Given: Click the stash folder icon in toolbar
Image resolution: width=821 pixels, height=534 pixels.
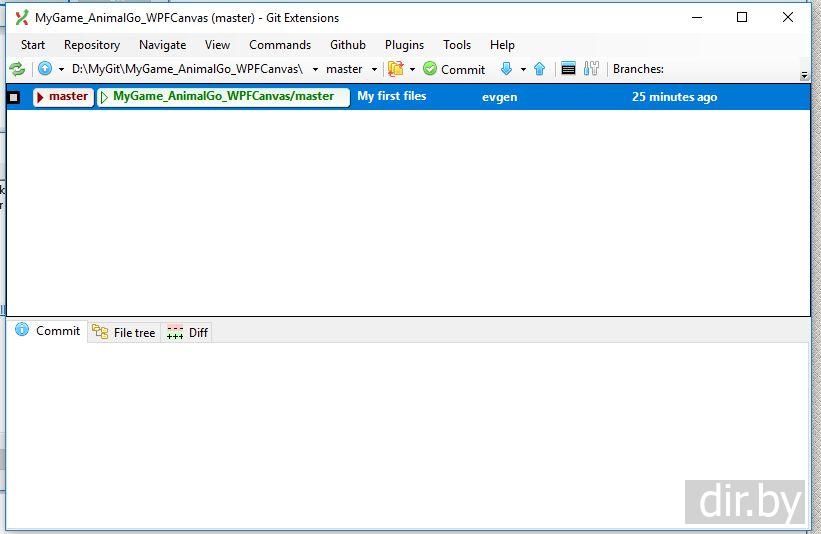Looking at the screenshot, I should 396,69.
